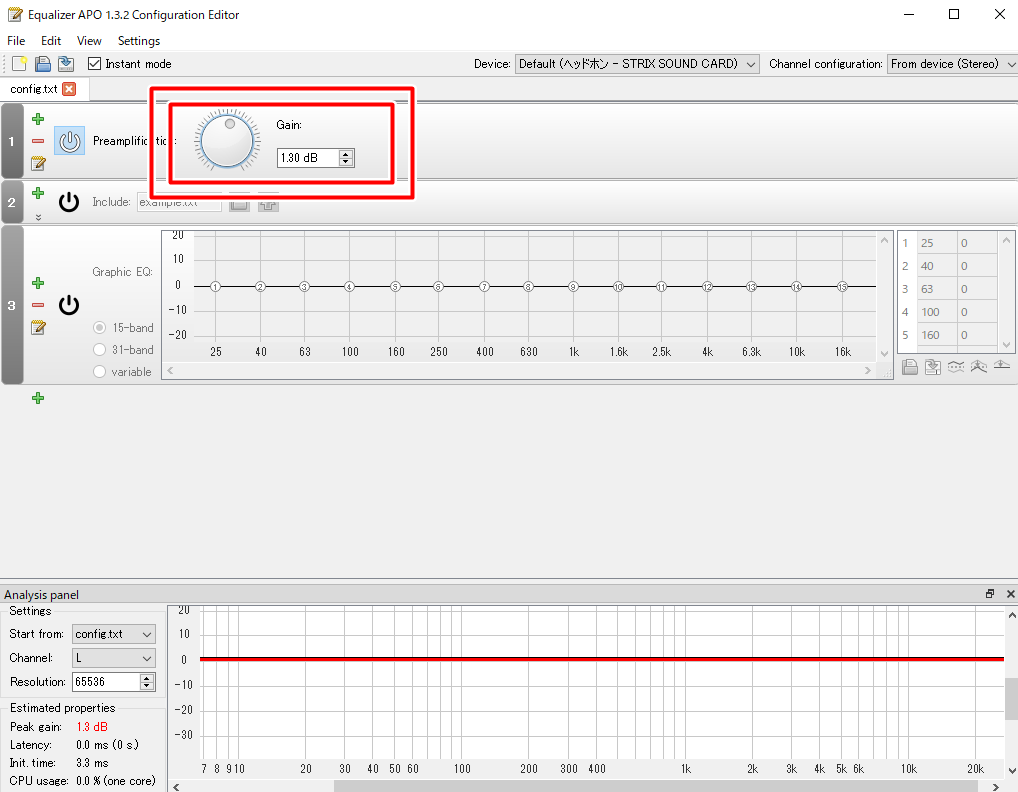
Task: Add a new filter below row 3
Action: click(38, 398)
